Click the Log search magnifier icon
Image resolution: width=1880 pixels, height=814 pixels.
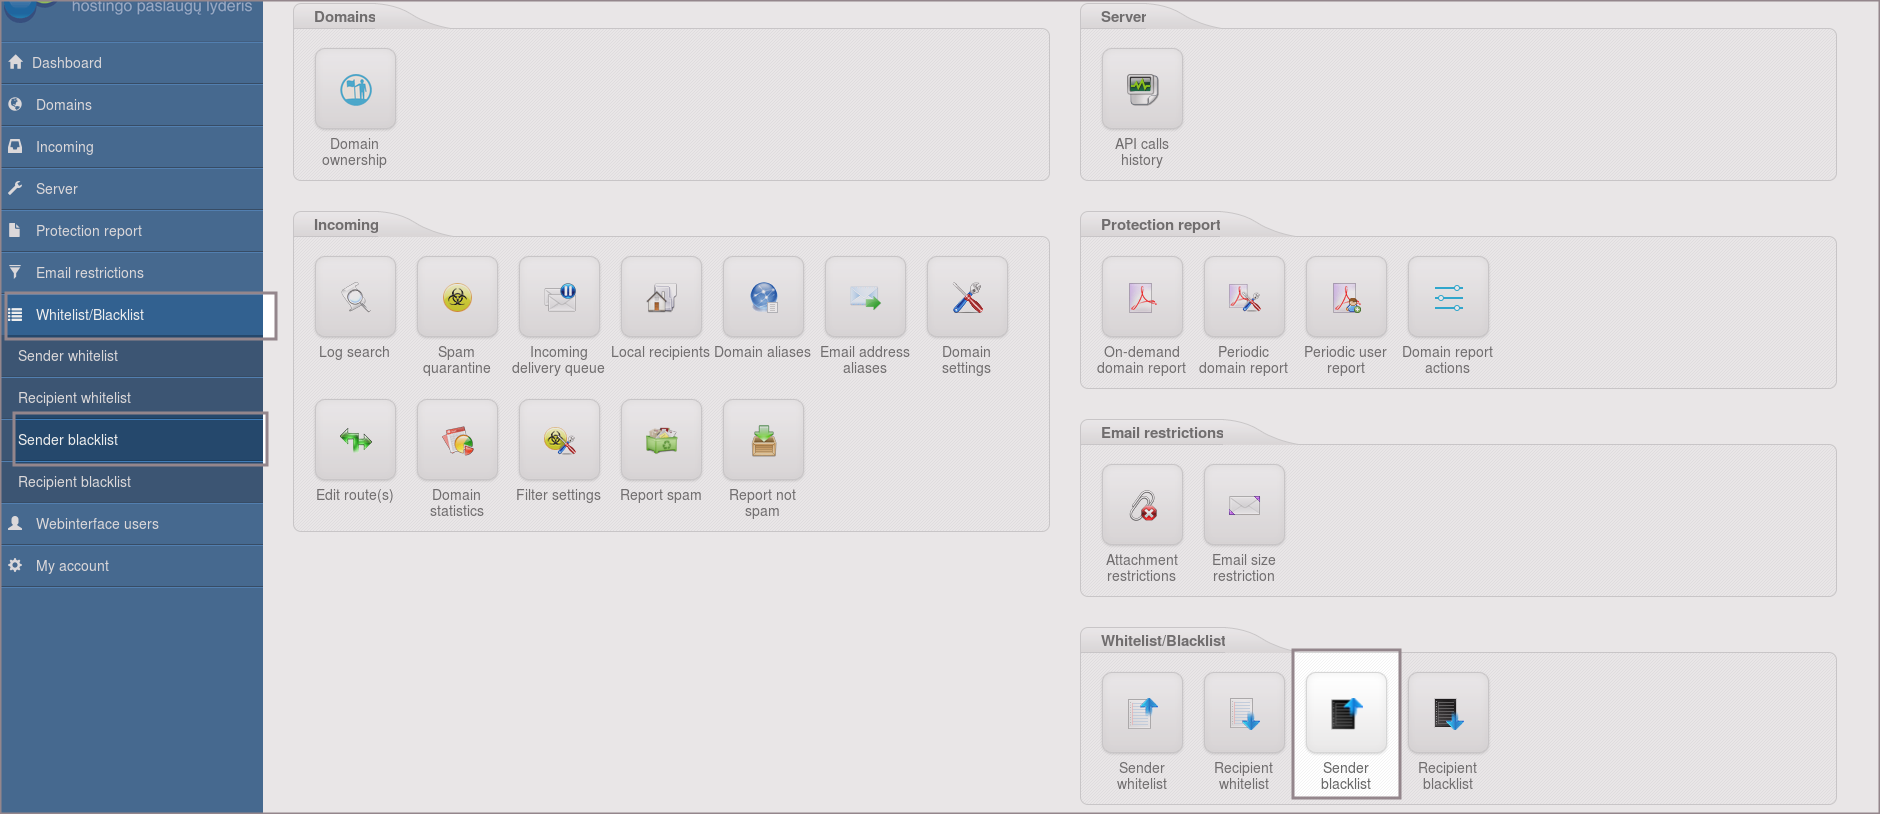pos(355,298)
